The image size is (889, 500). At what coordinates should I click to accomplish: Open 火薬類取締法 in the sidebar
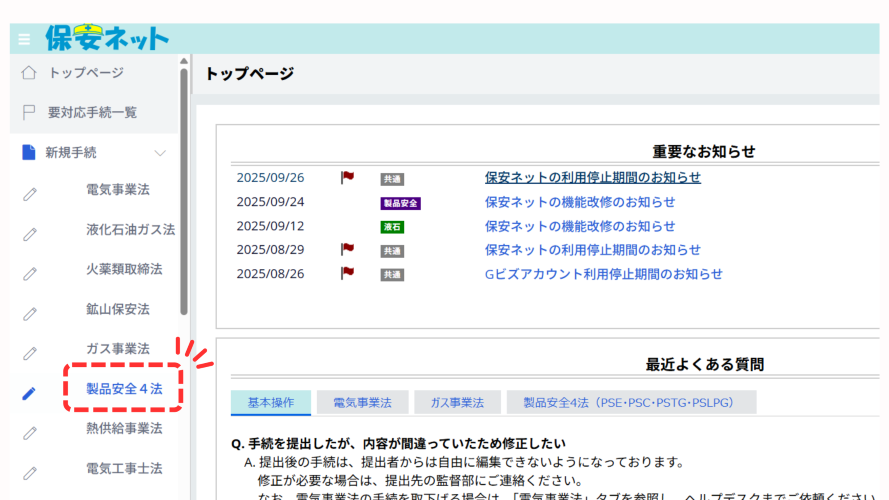124,269
